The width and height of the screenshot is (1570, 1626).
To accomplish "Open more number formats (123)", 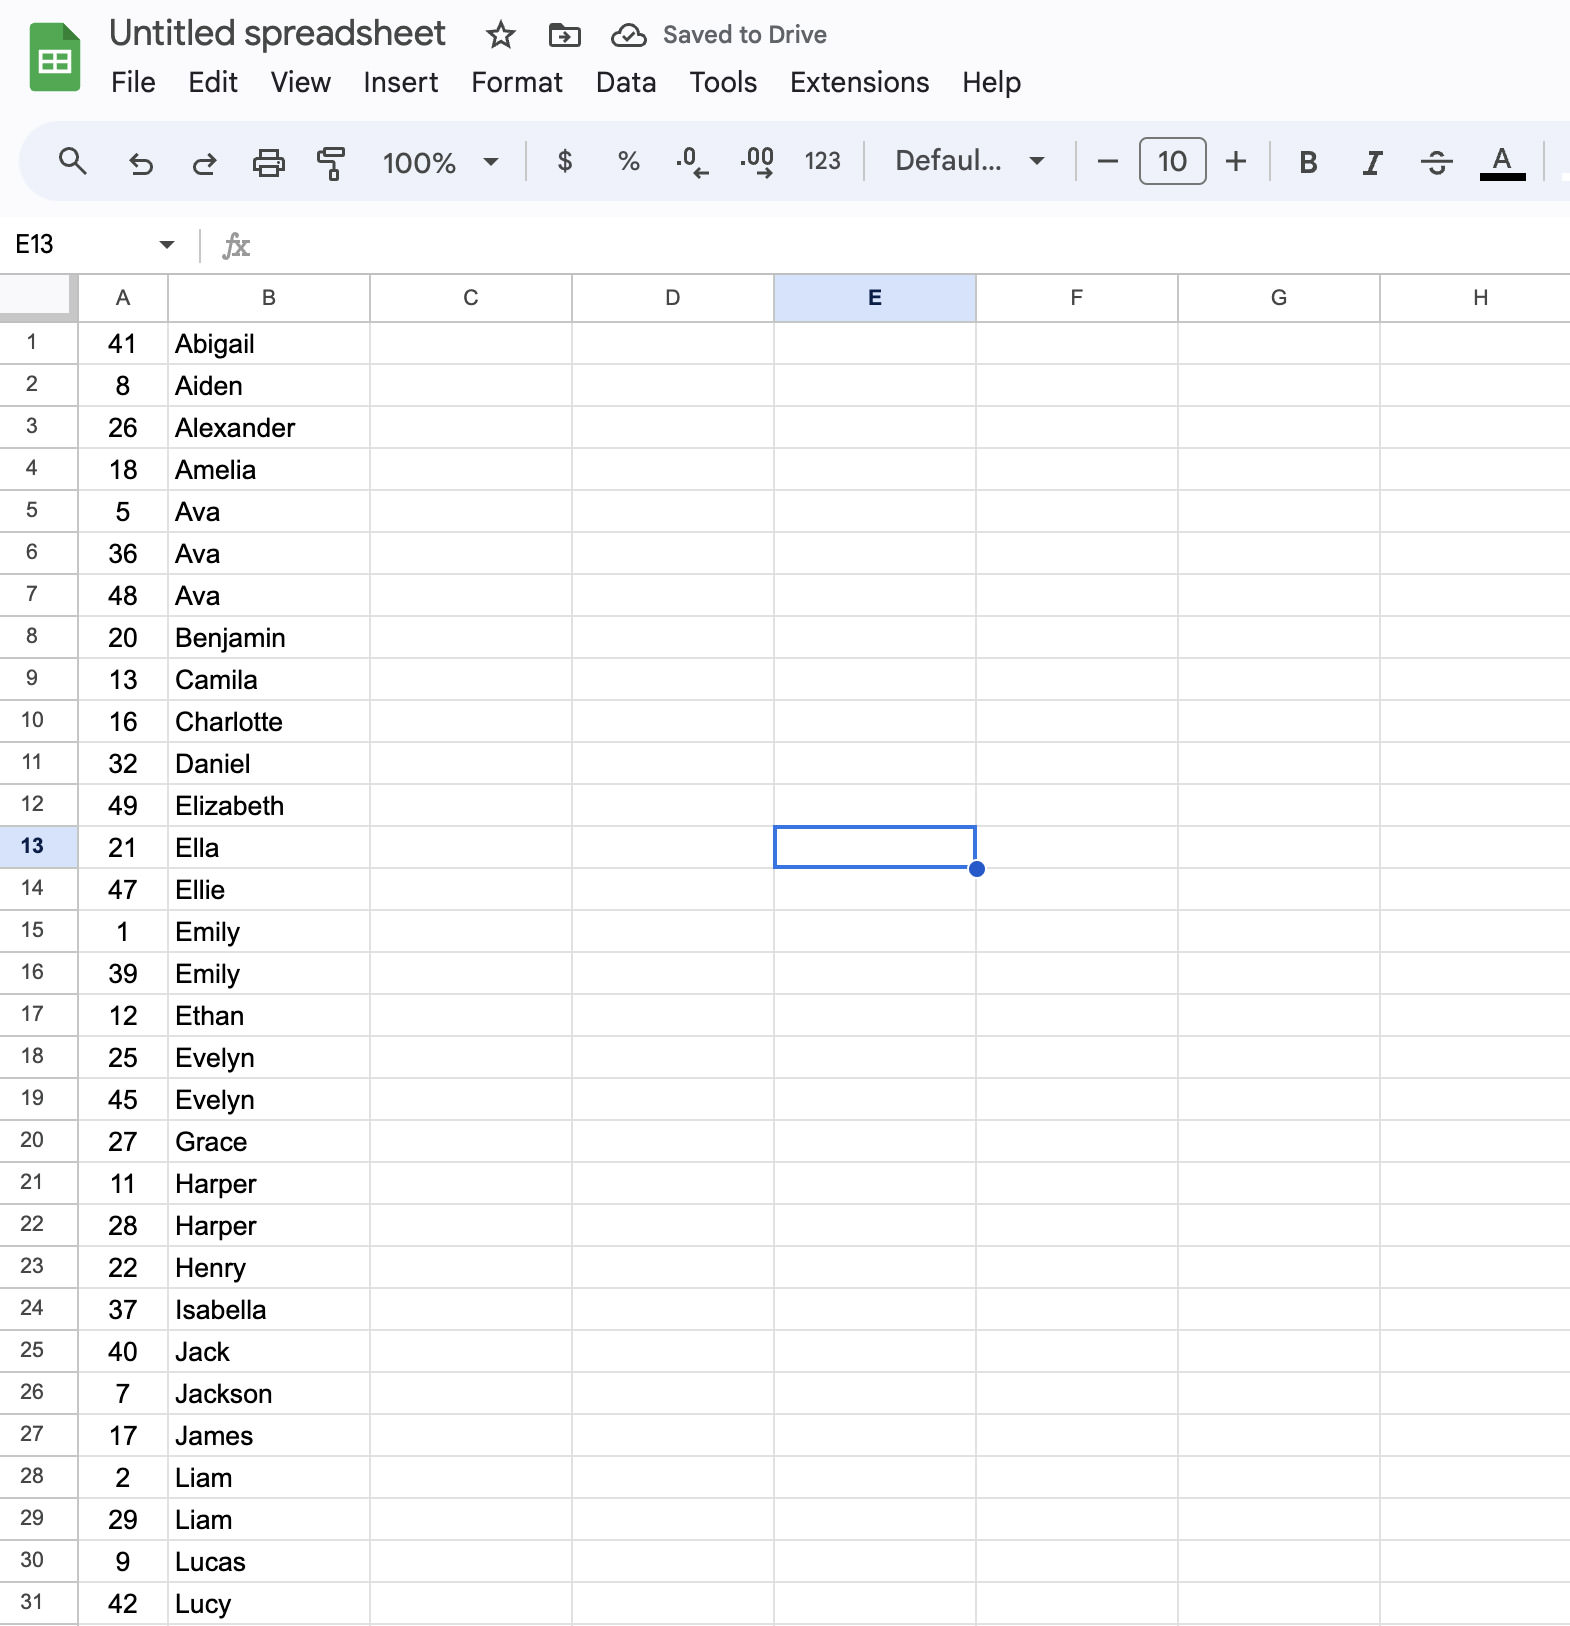I will [822, 161].
